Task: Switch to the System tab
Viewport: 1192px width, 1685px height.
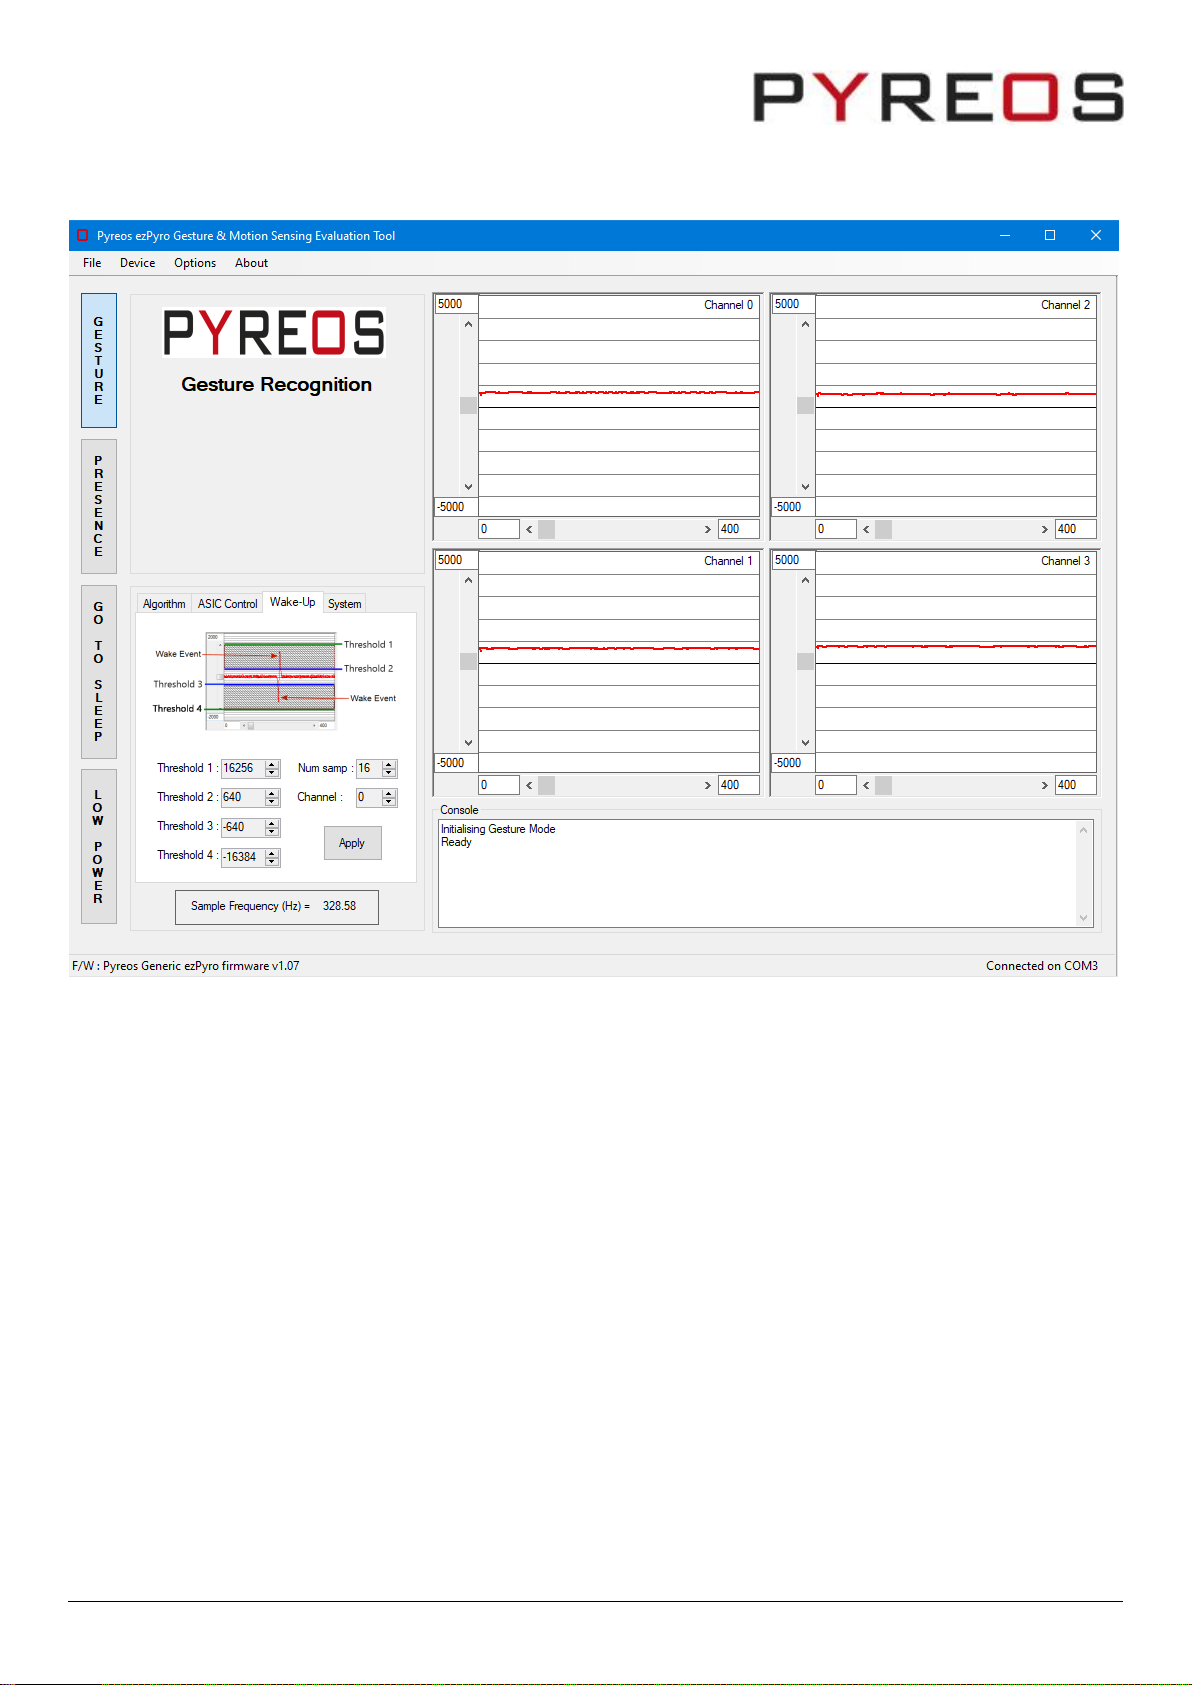Action: coord(344,604)
